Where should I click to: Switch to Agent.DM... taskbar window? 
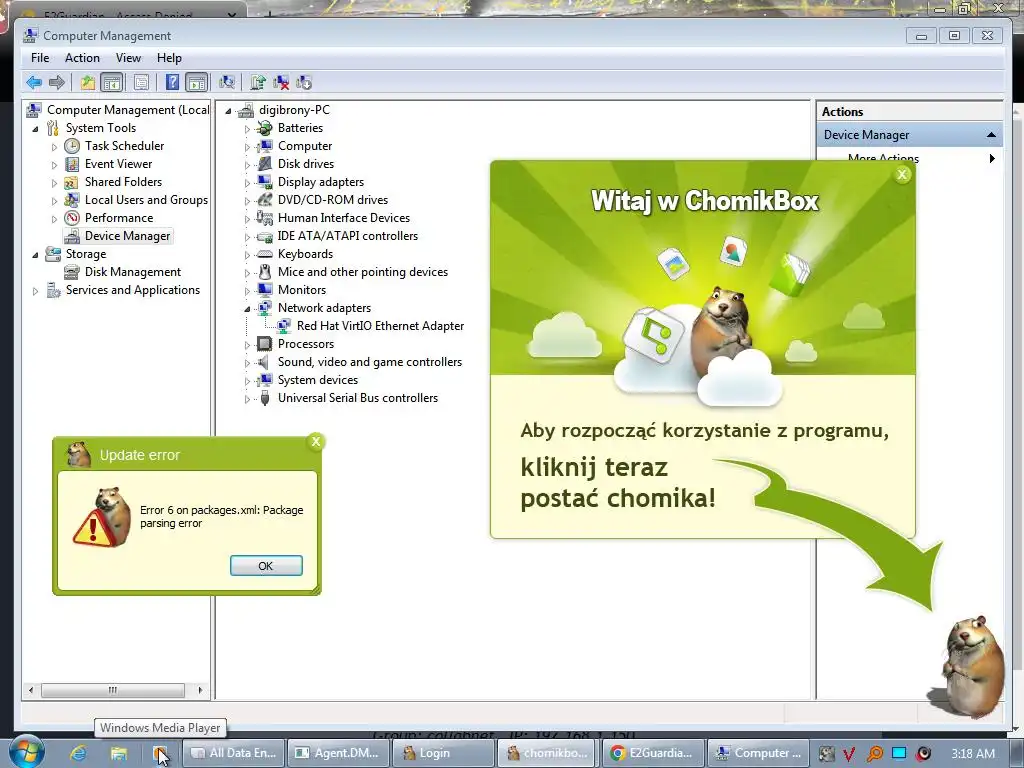(x=338, y=753)
